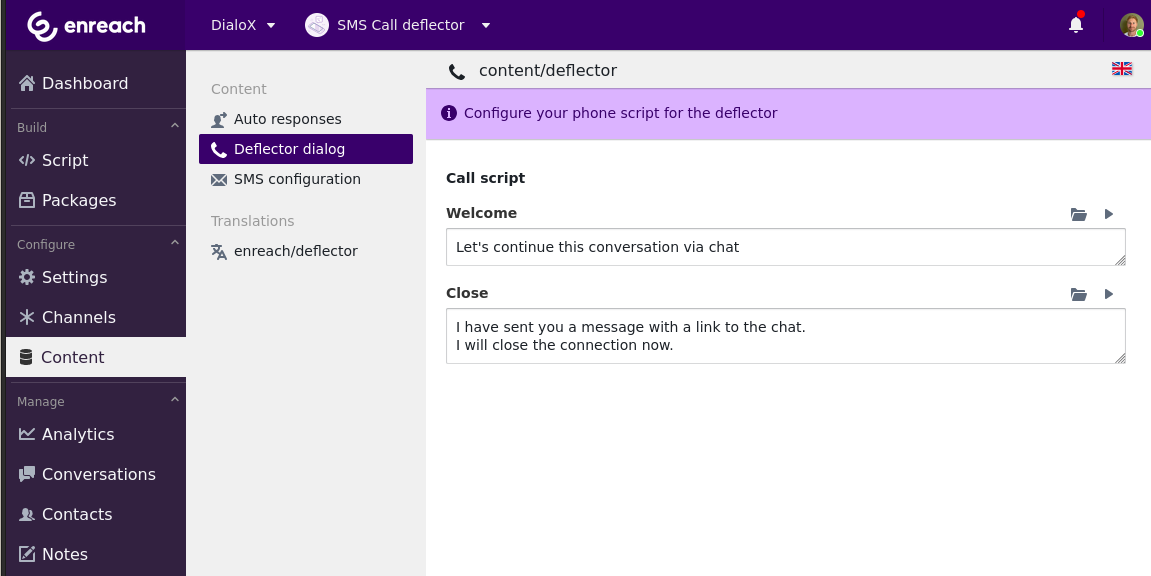The image size is (1151, 576).
Task: Play the Close script audio
Action: 1108,294
